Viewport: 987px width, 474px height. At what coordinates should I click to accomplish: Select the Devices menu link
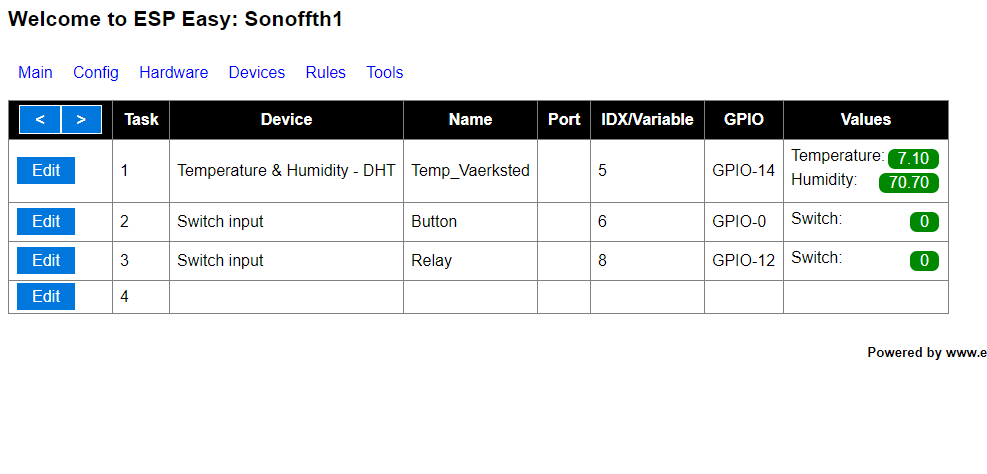pyautogui.click(x=257, y=72)
